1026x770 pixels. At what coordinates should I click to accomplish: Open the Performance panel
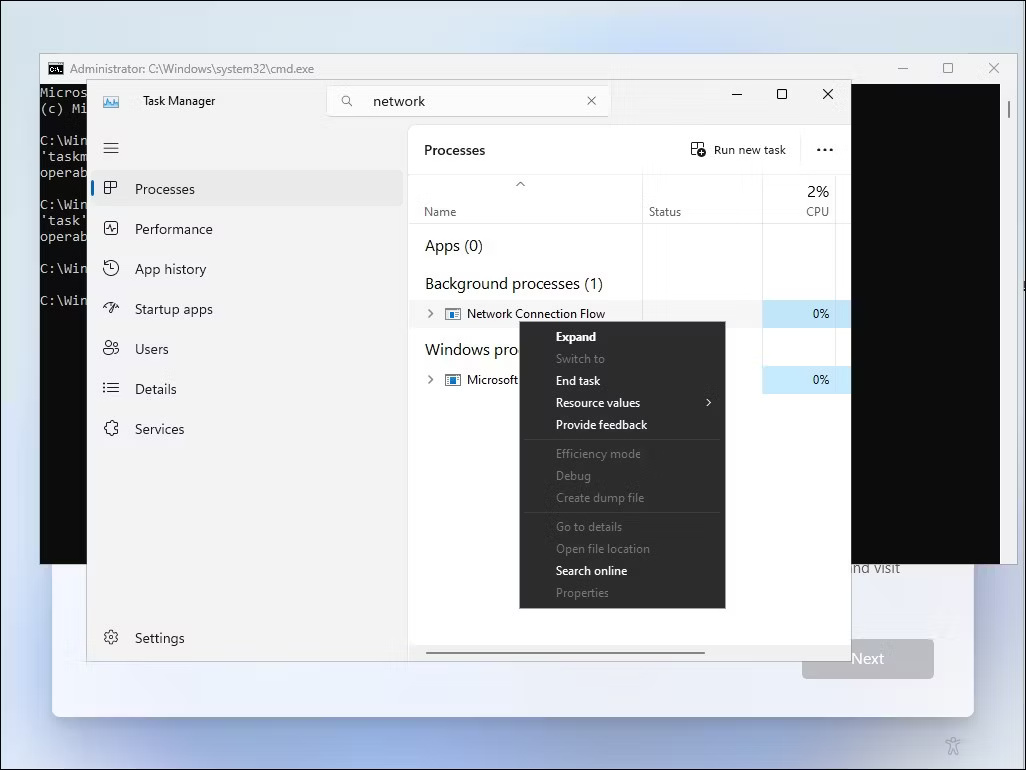click(x=173, y=228)
